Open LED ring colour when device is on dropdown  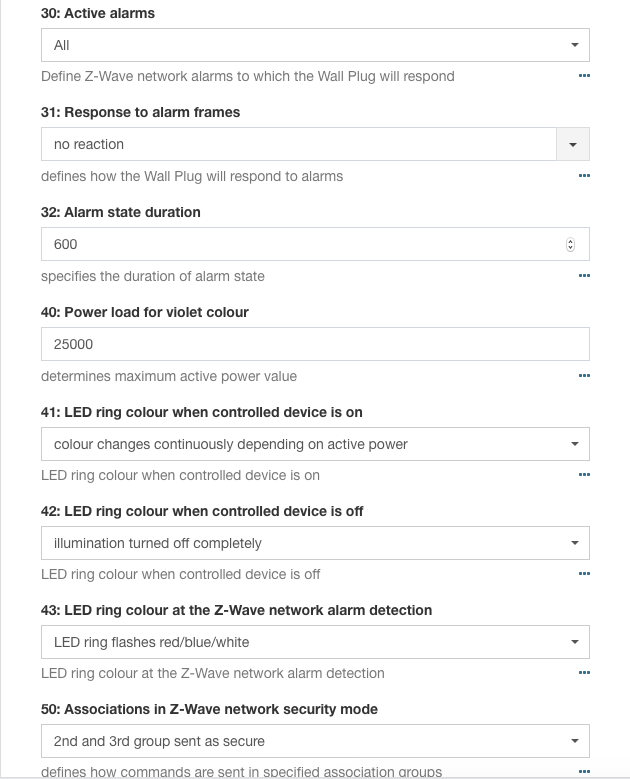tap(315, 444)
